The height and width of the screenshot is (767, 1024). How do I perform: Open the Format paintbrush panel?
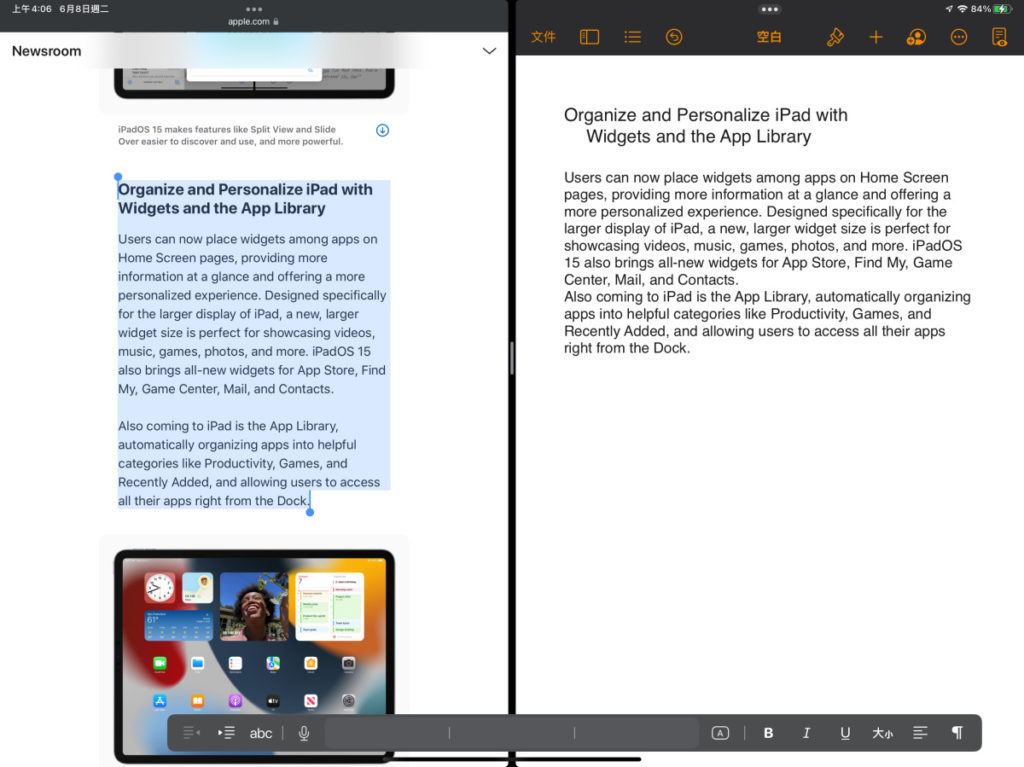pos(835,37)
